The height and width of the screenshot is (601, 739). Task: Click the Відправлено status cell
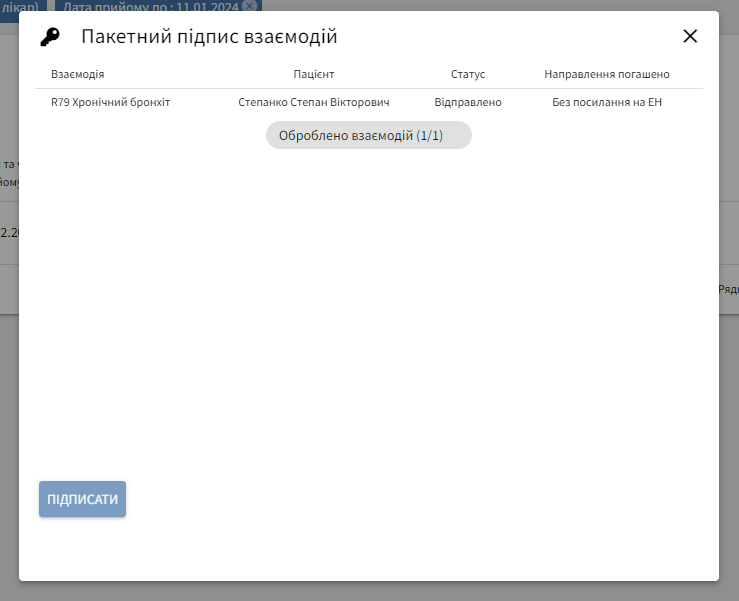pos(468,102)
